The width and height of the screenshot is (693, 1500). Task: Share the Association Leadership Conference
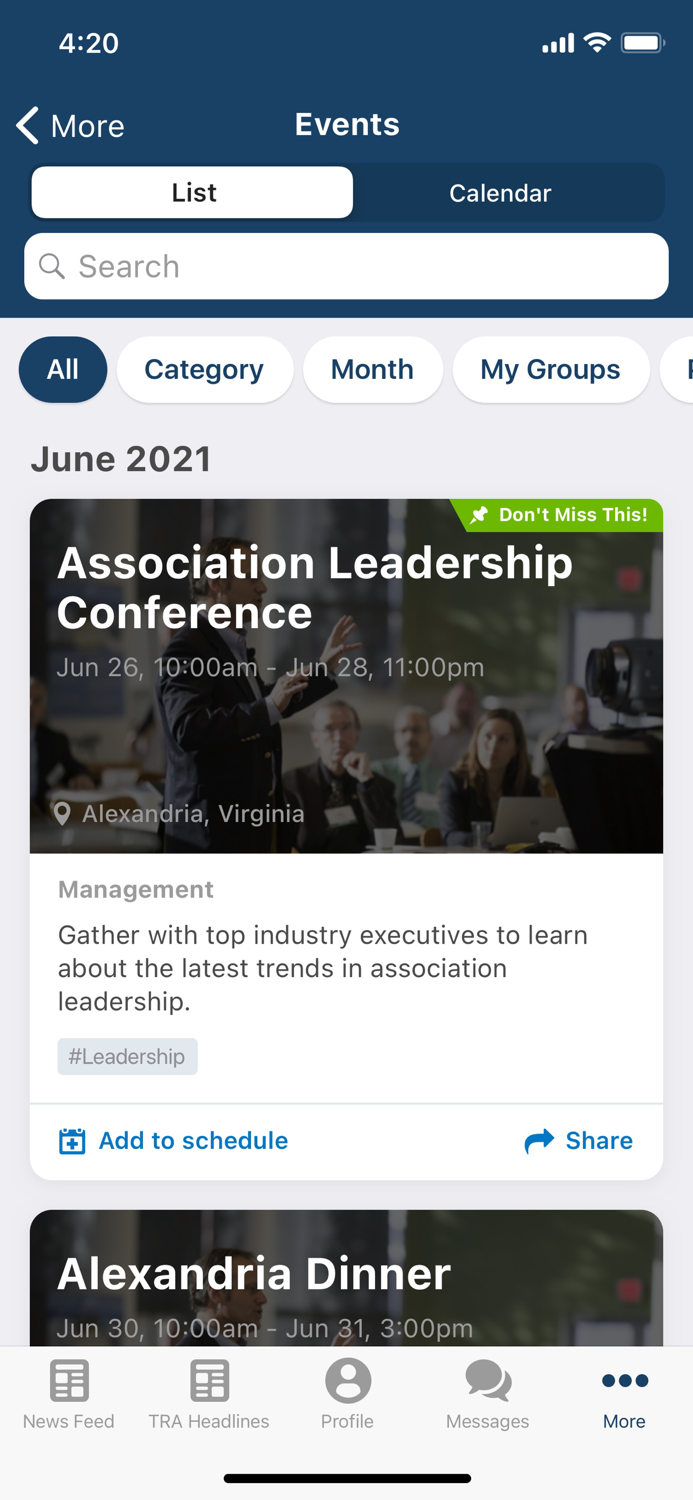pyautogui.click(x=579, y=1140)
